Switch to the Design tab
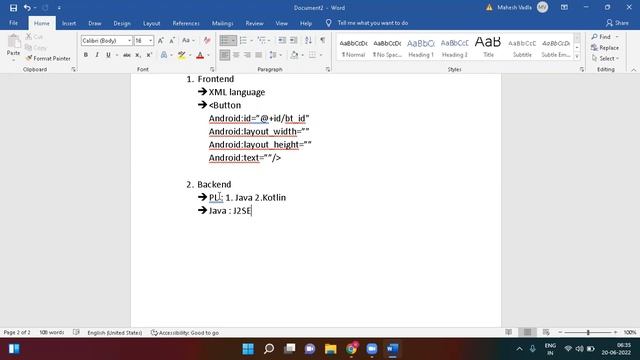The width and height of the screenshot is (640, 360). [x=122, y=23]
